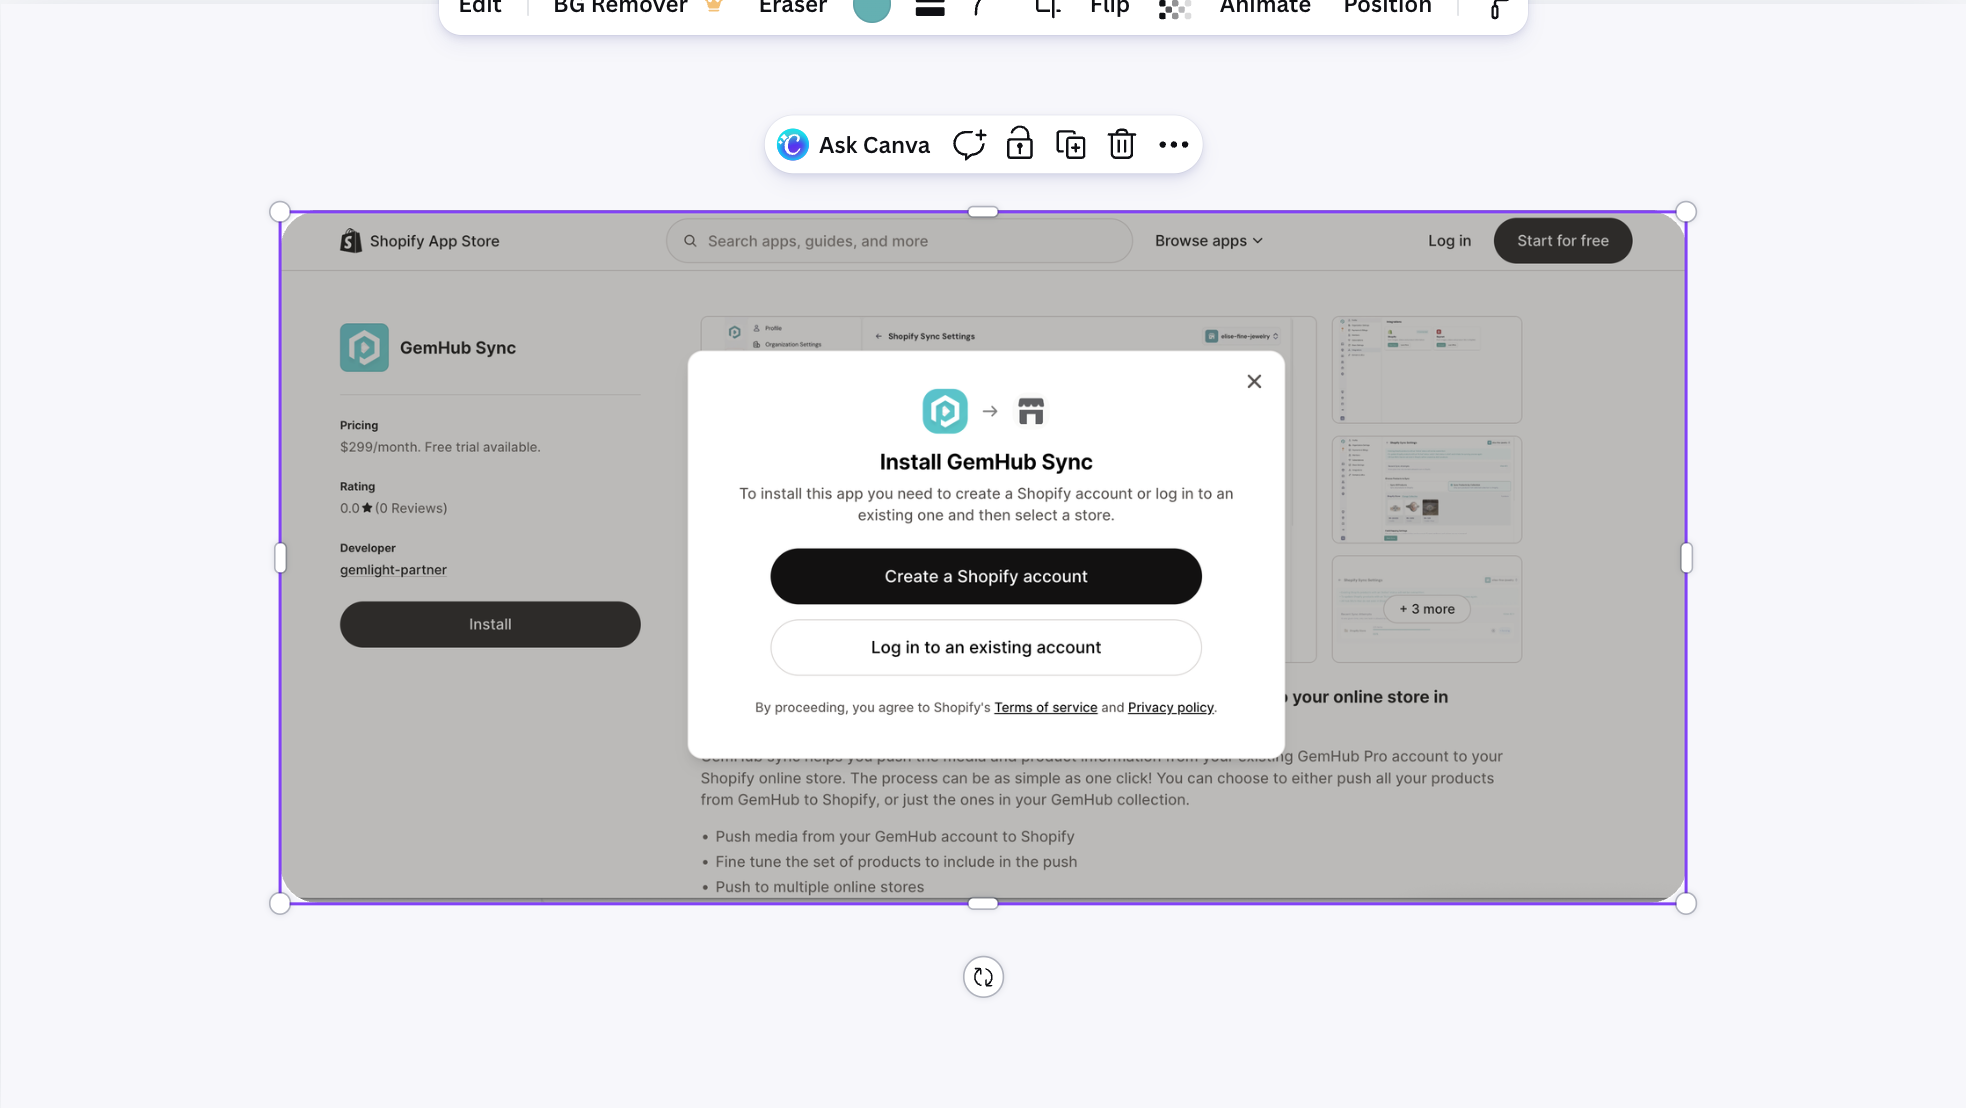
Task: Launch the BG Remover tool
Action: pyautogui.click(x=637, y=8)
